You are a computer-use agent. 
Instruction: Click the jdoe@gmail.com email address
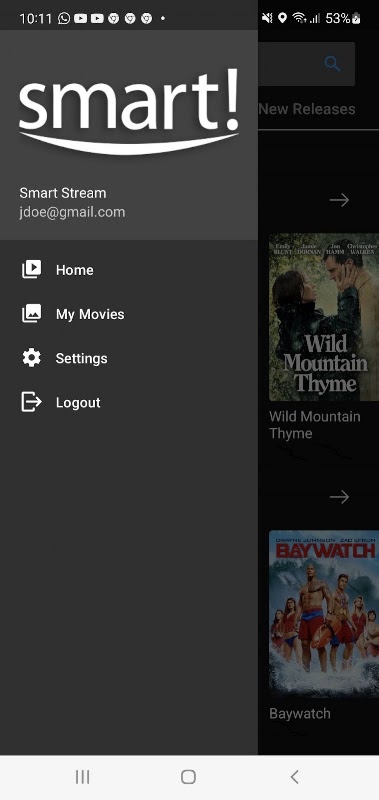(72, 212)
